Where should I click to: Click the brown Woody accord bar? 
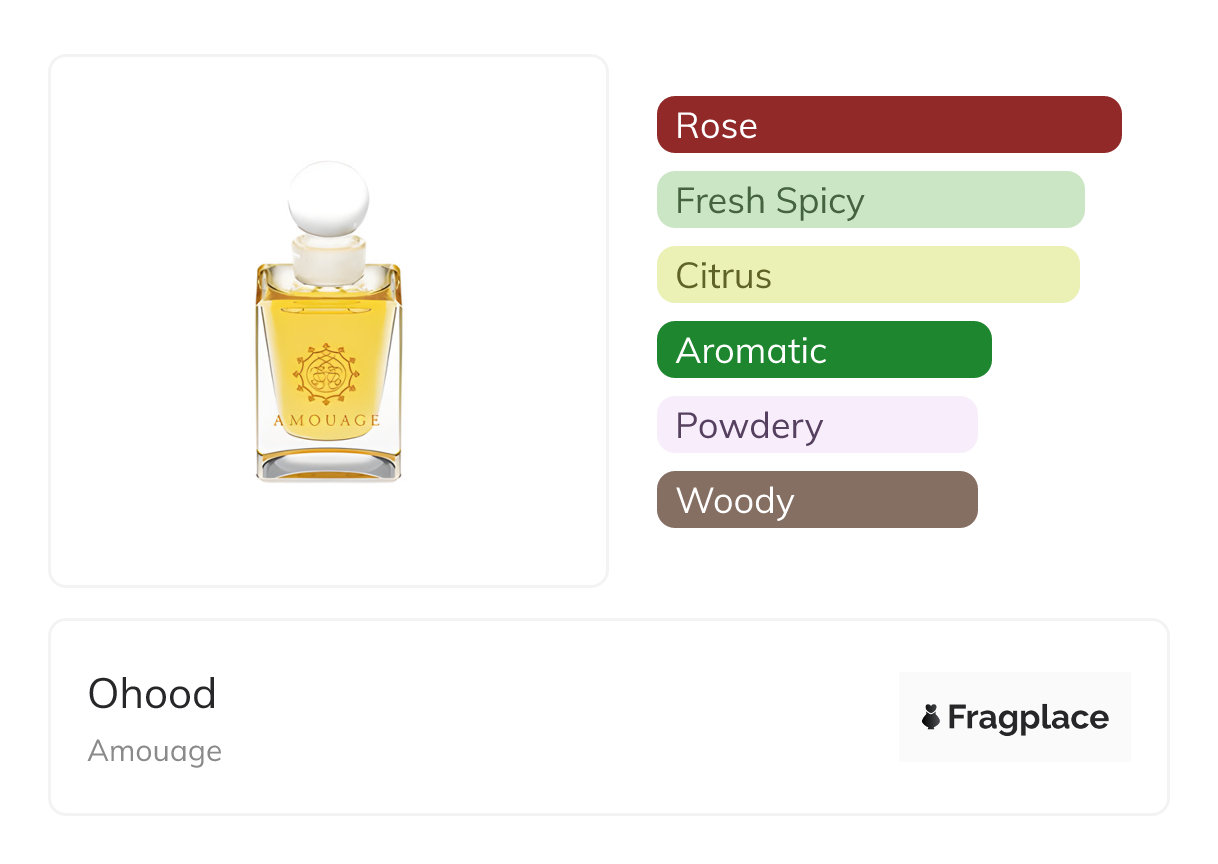click(x=816, y=500)
